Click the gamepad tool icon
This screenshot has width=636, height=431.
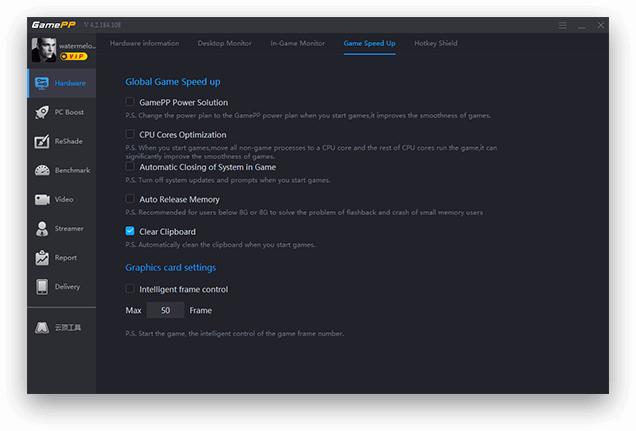42,327
